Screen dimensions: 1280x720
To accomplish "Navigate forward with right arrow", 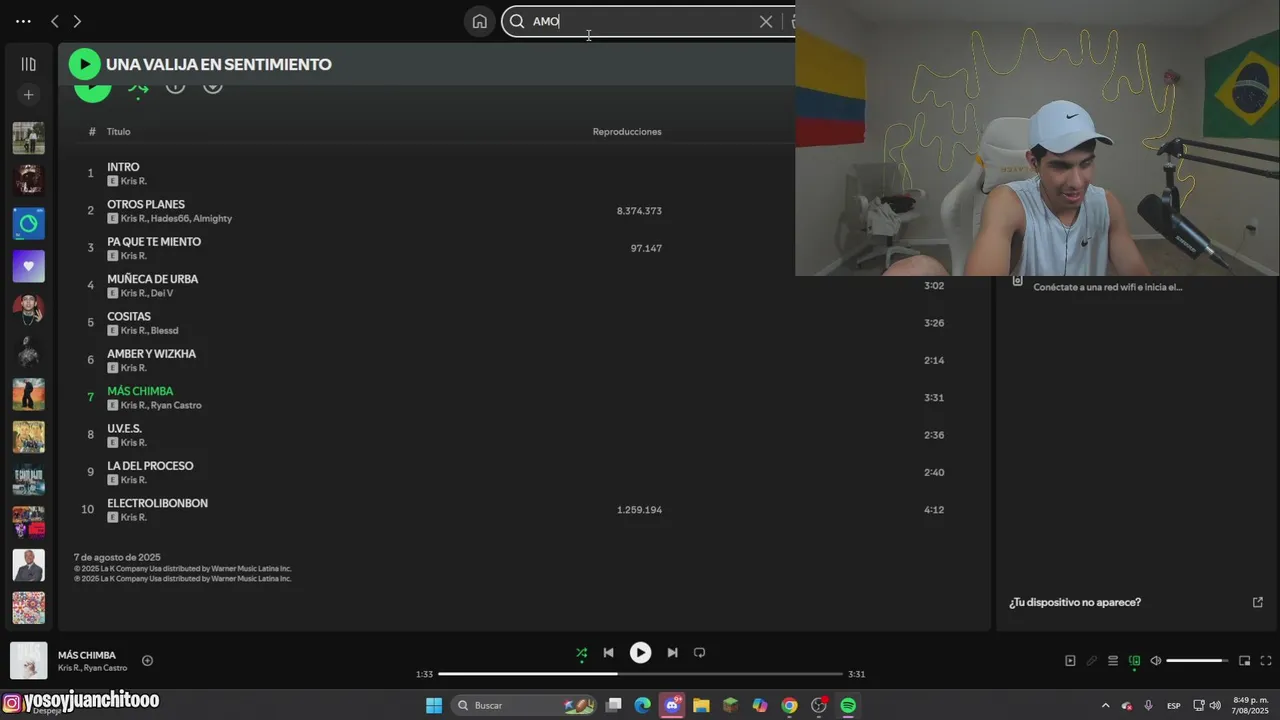I will [x=77, y=21].
